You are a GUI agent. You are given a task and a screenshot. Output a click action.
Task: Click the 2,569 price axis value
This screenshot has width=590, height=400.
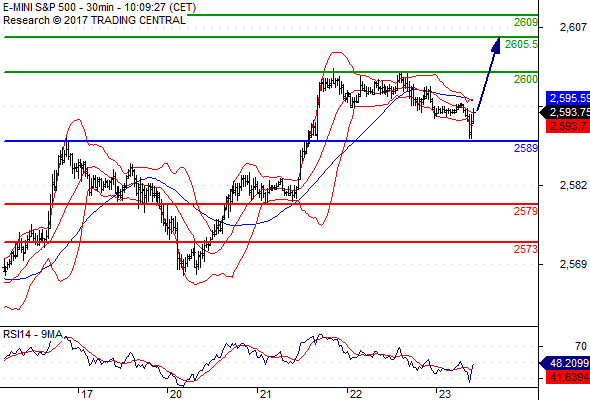573,264
